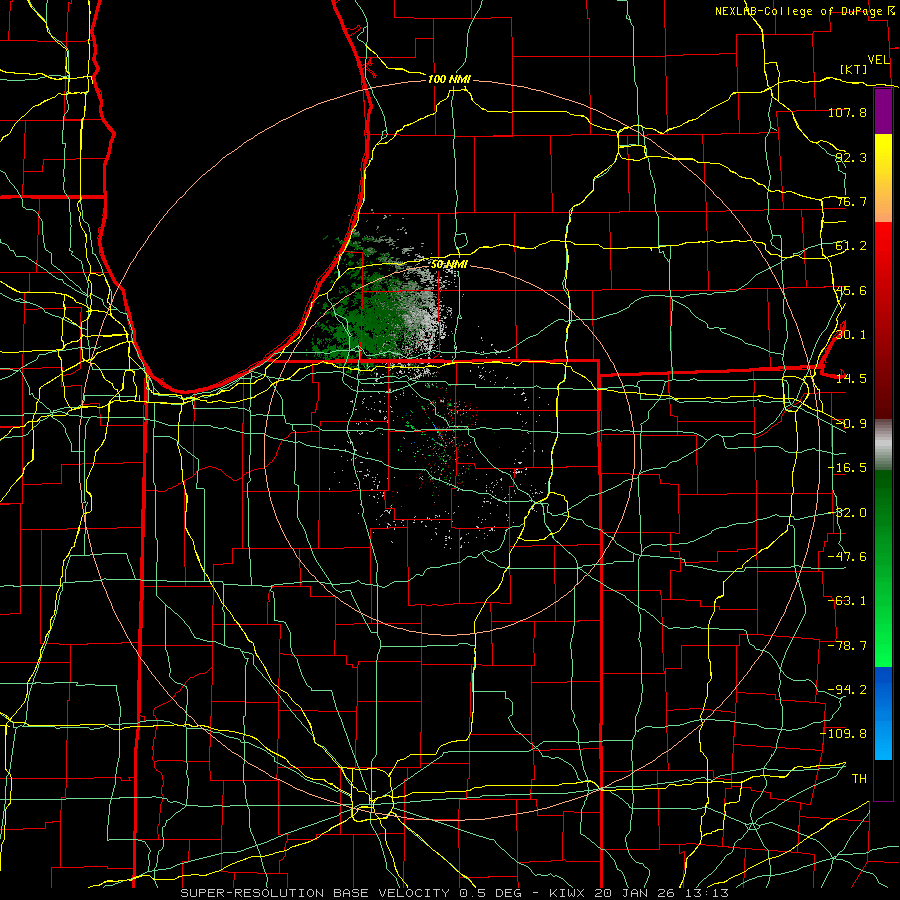Click the VEL legend heading
The width and height of the screenshot is (900, 900).
point(878,60)
